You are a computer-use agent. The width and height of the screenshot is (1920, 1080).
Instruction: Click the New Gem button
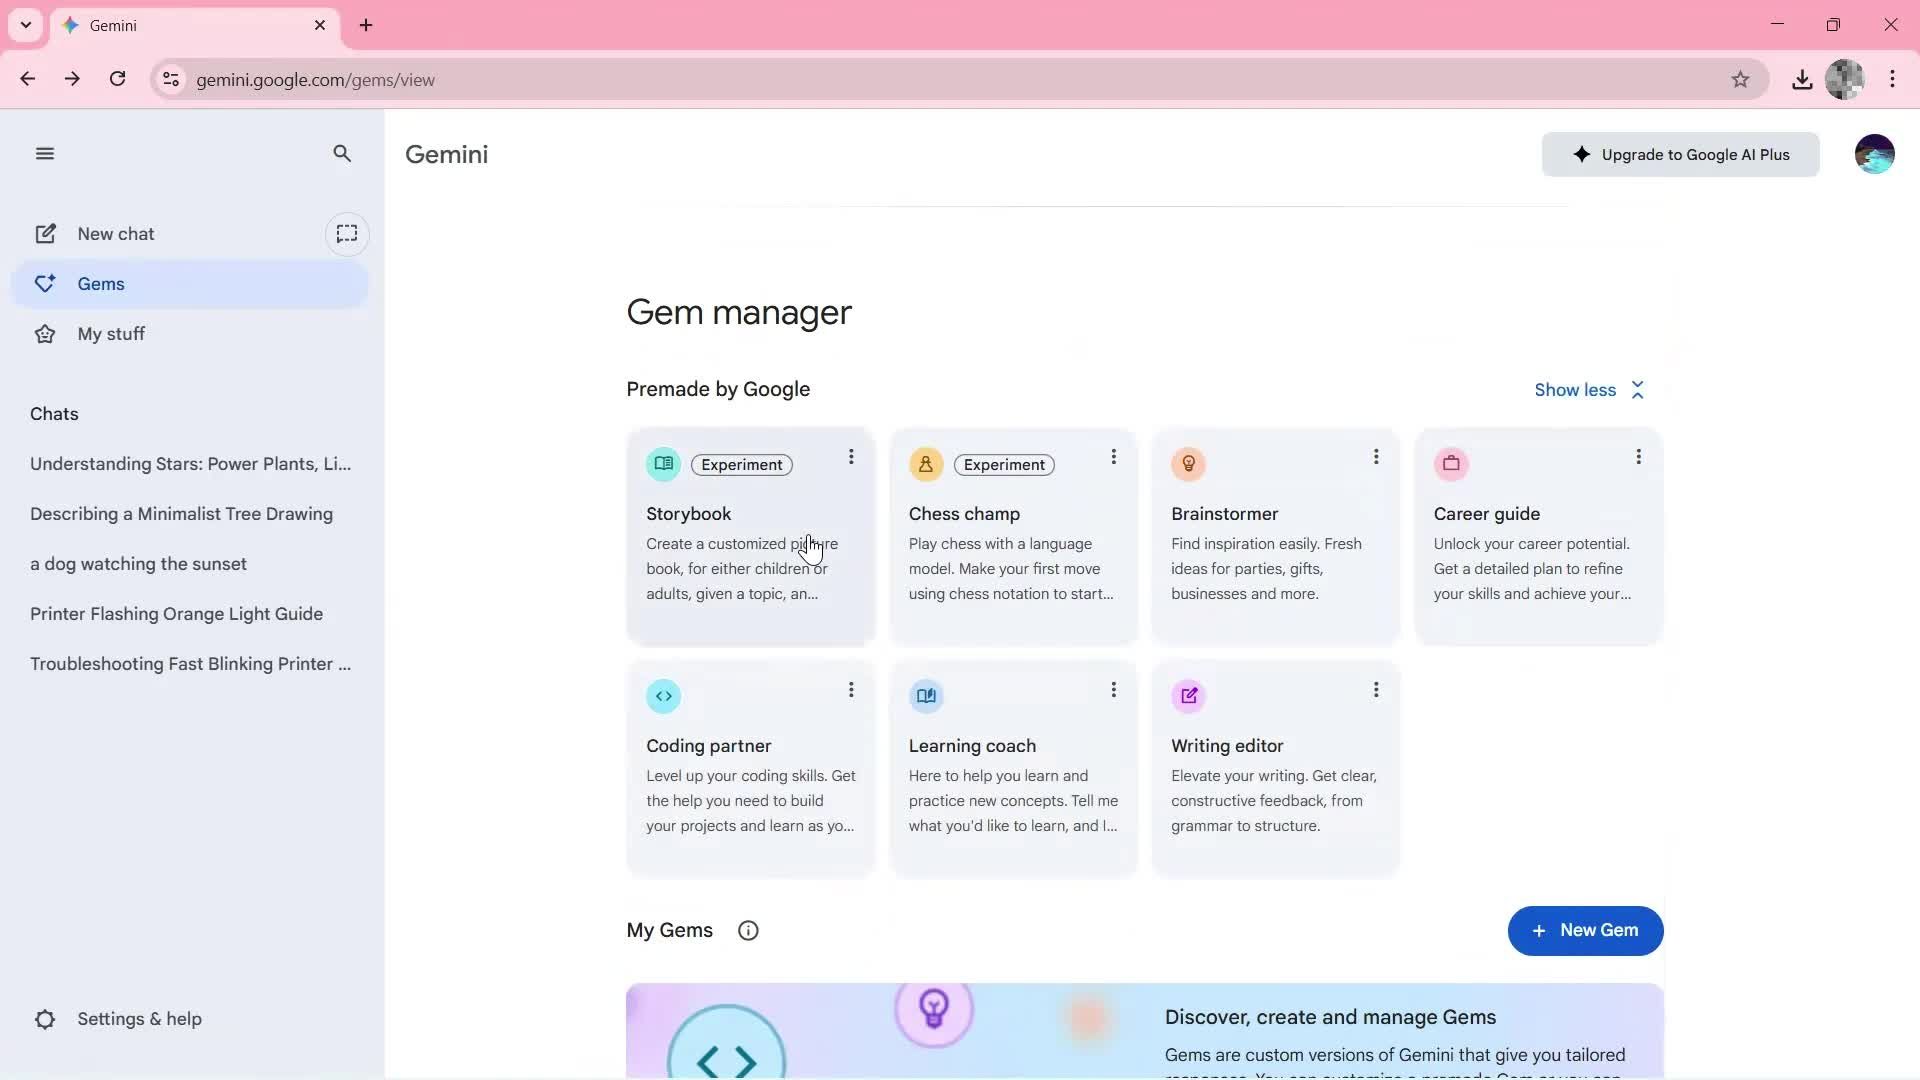[1585, 931]
